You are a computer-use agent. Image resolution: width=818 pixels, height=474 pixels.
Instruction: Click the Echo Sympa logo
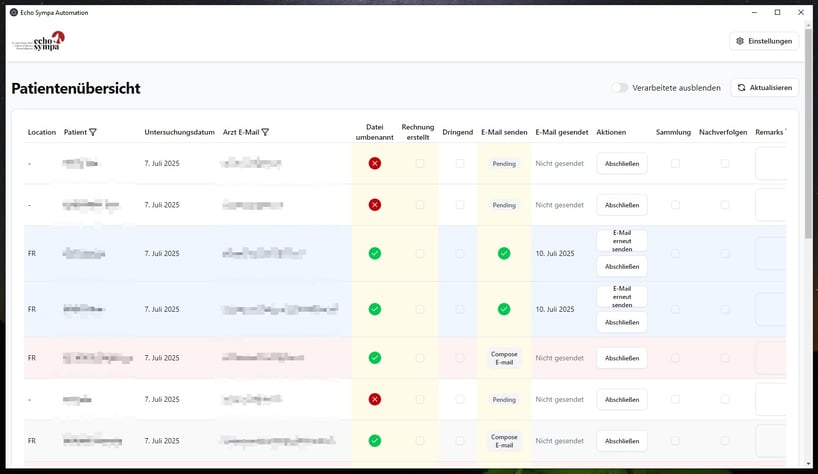pyautogui.click(x=39, y=42)
